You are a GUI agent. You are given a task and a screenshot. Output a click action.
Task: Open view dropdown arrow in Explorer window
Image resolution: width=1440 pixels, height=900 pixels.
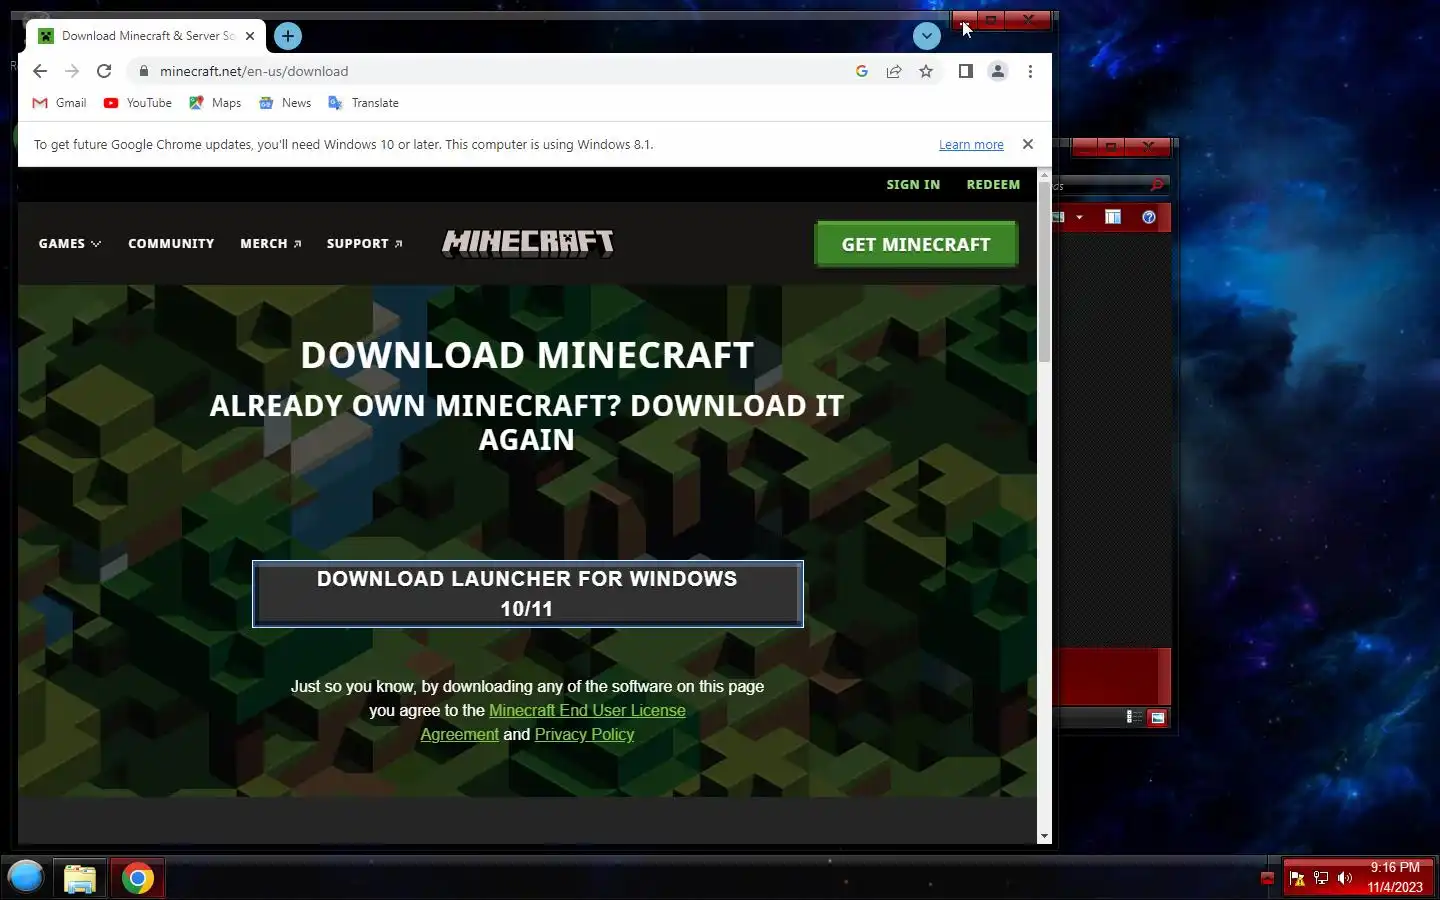pos(1079,217)
